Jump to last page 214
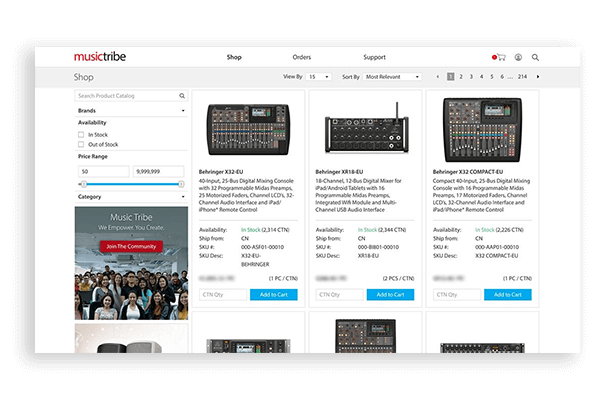Screen dimensions: 615x400 (x=522, y=77)
